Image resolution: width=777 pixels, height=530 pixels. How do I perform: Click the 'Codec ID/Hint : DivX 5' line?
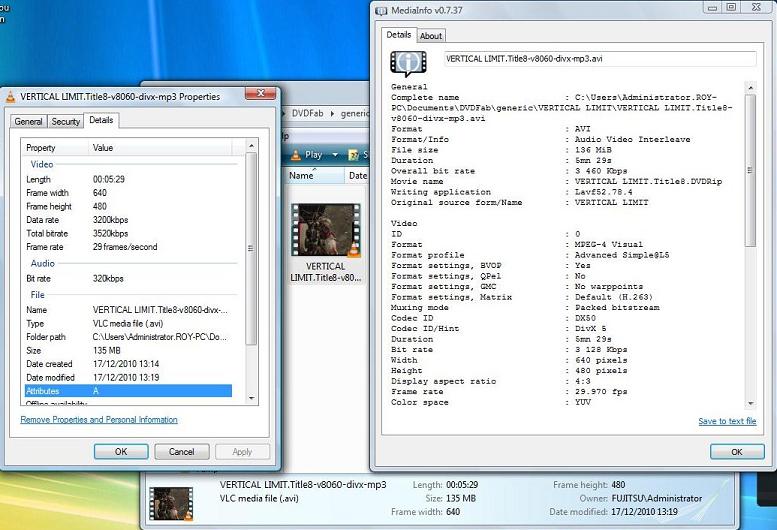[499, 328]
